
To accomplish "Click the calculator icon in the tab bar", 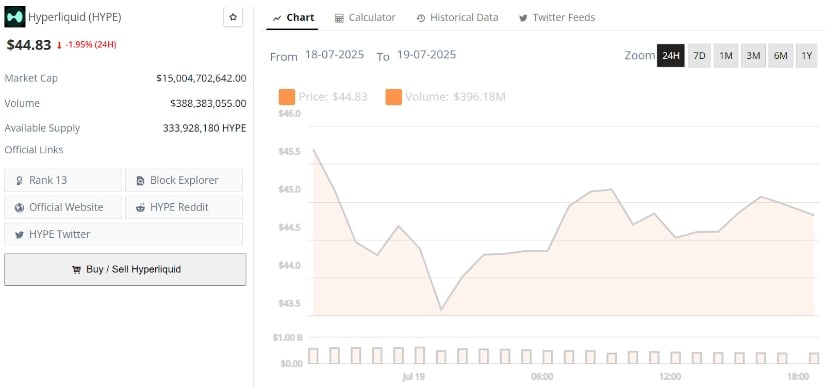I will coord(339,18).
